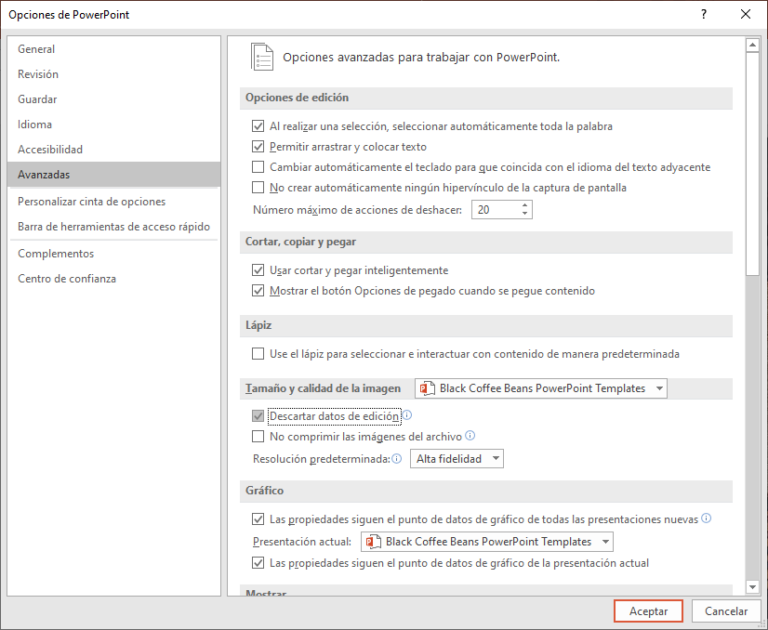Disable Permitir arrastrar y colocar texto
768x630 pixels.
[x=259, y=146]
